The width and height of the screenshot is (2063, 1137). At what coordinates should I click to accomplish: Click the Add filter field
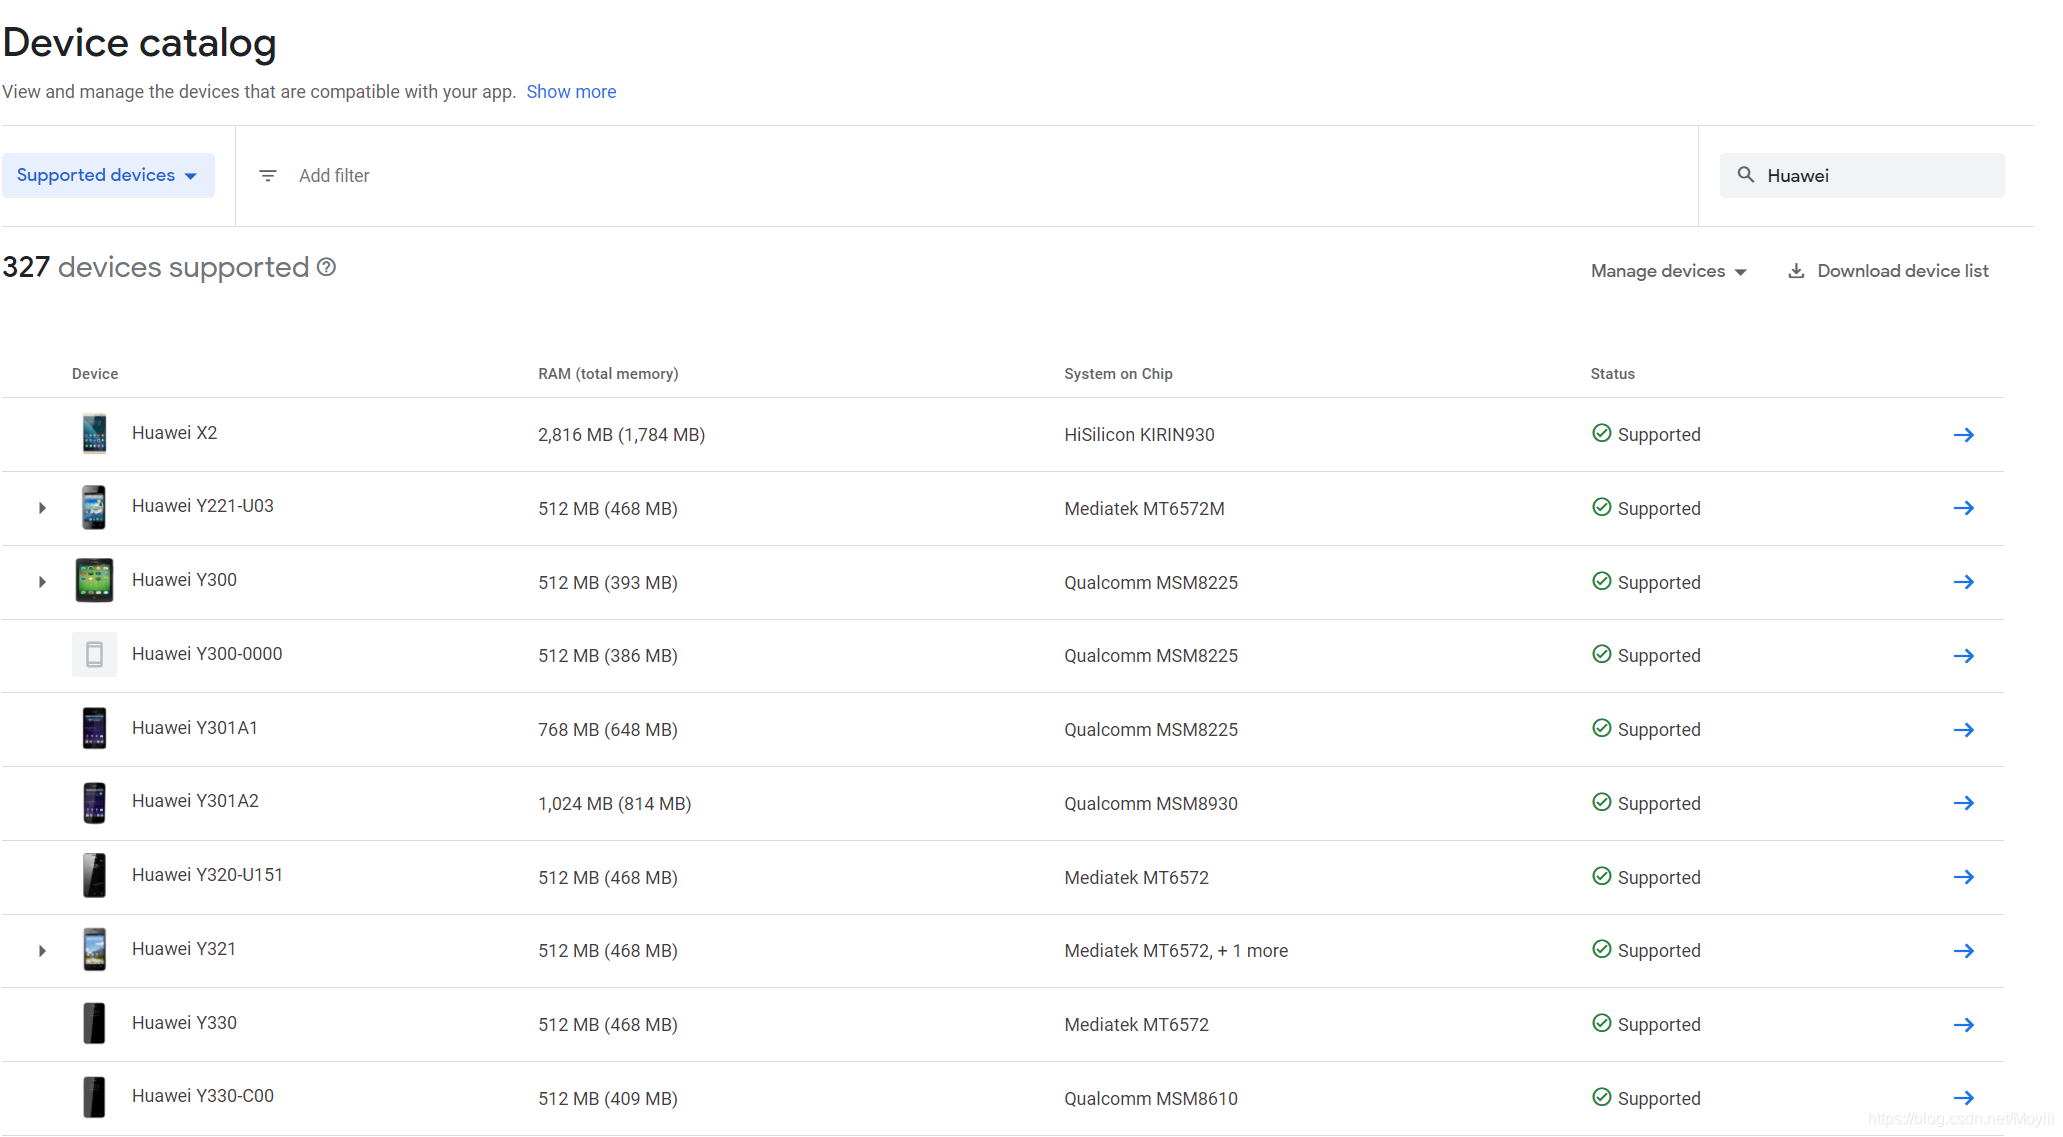(x=334, y=176)
